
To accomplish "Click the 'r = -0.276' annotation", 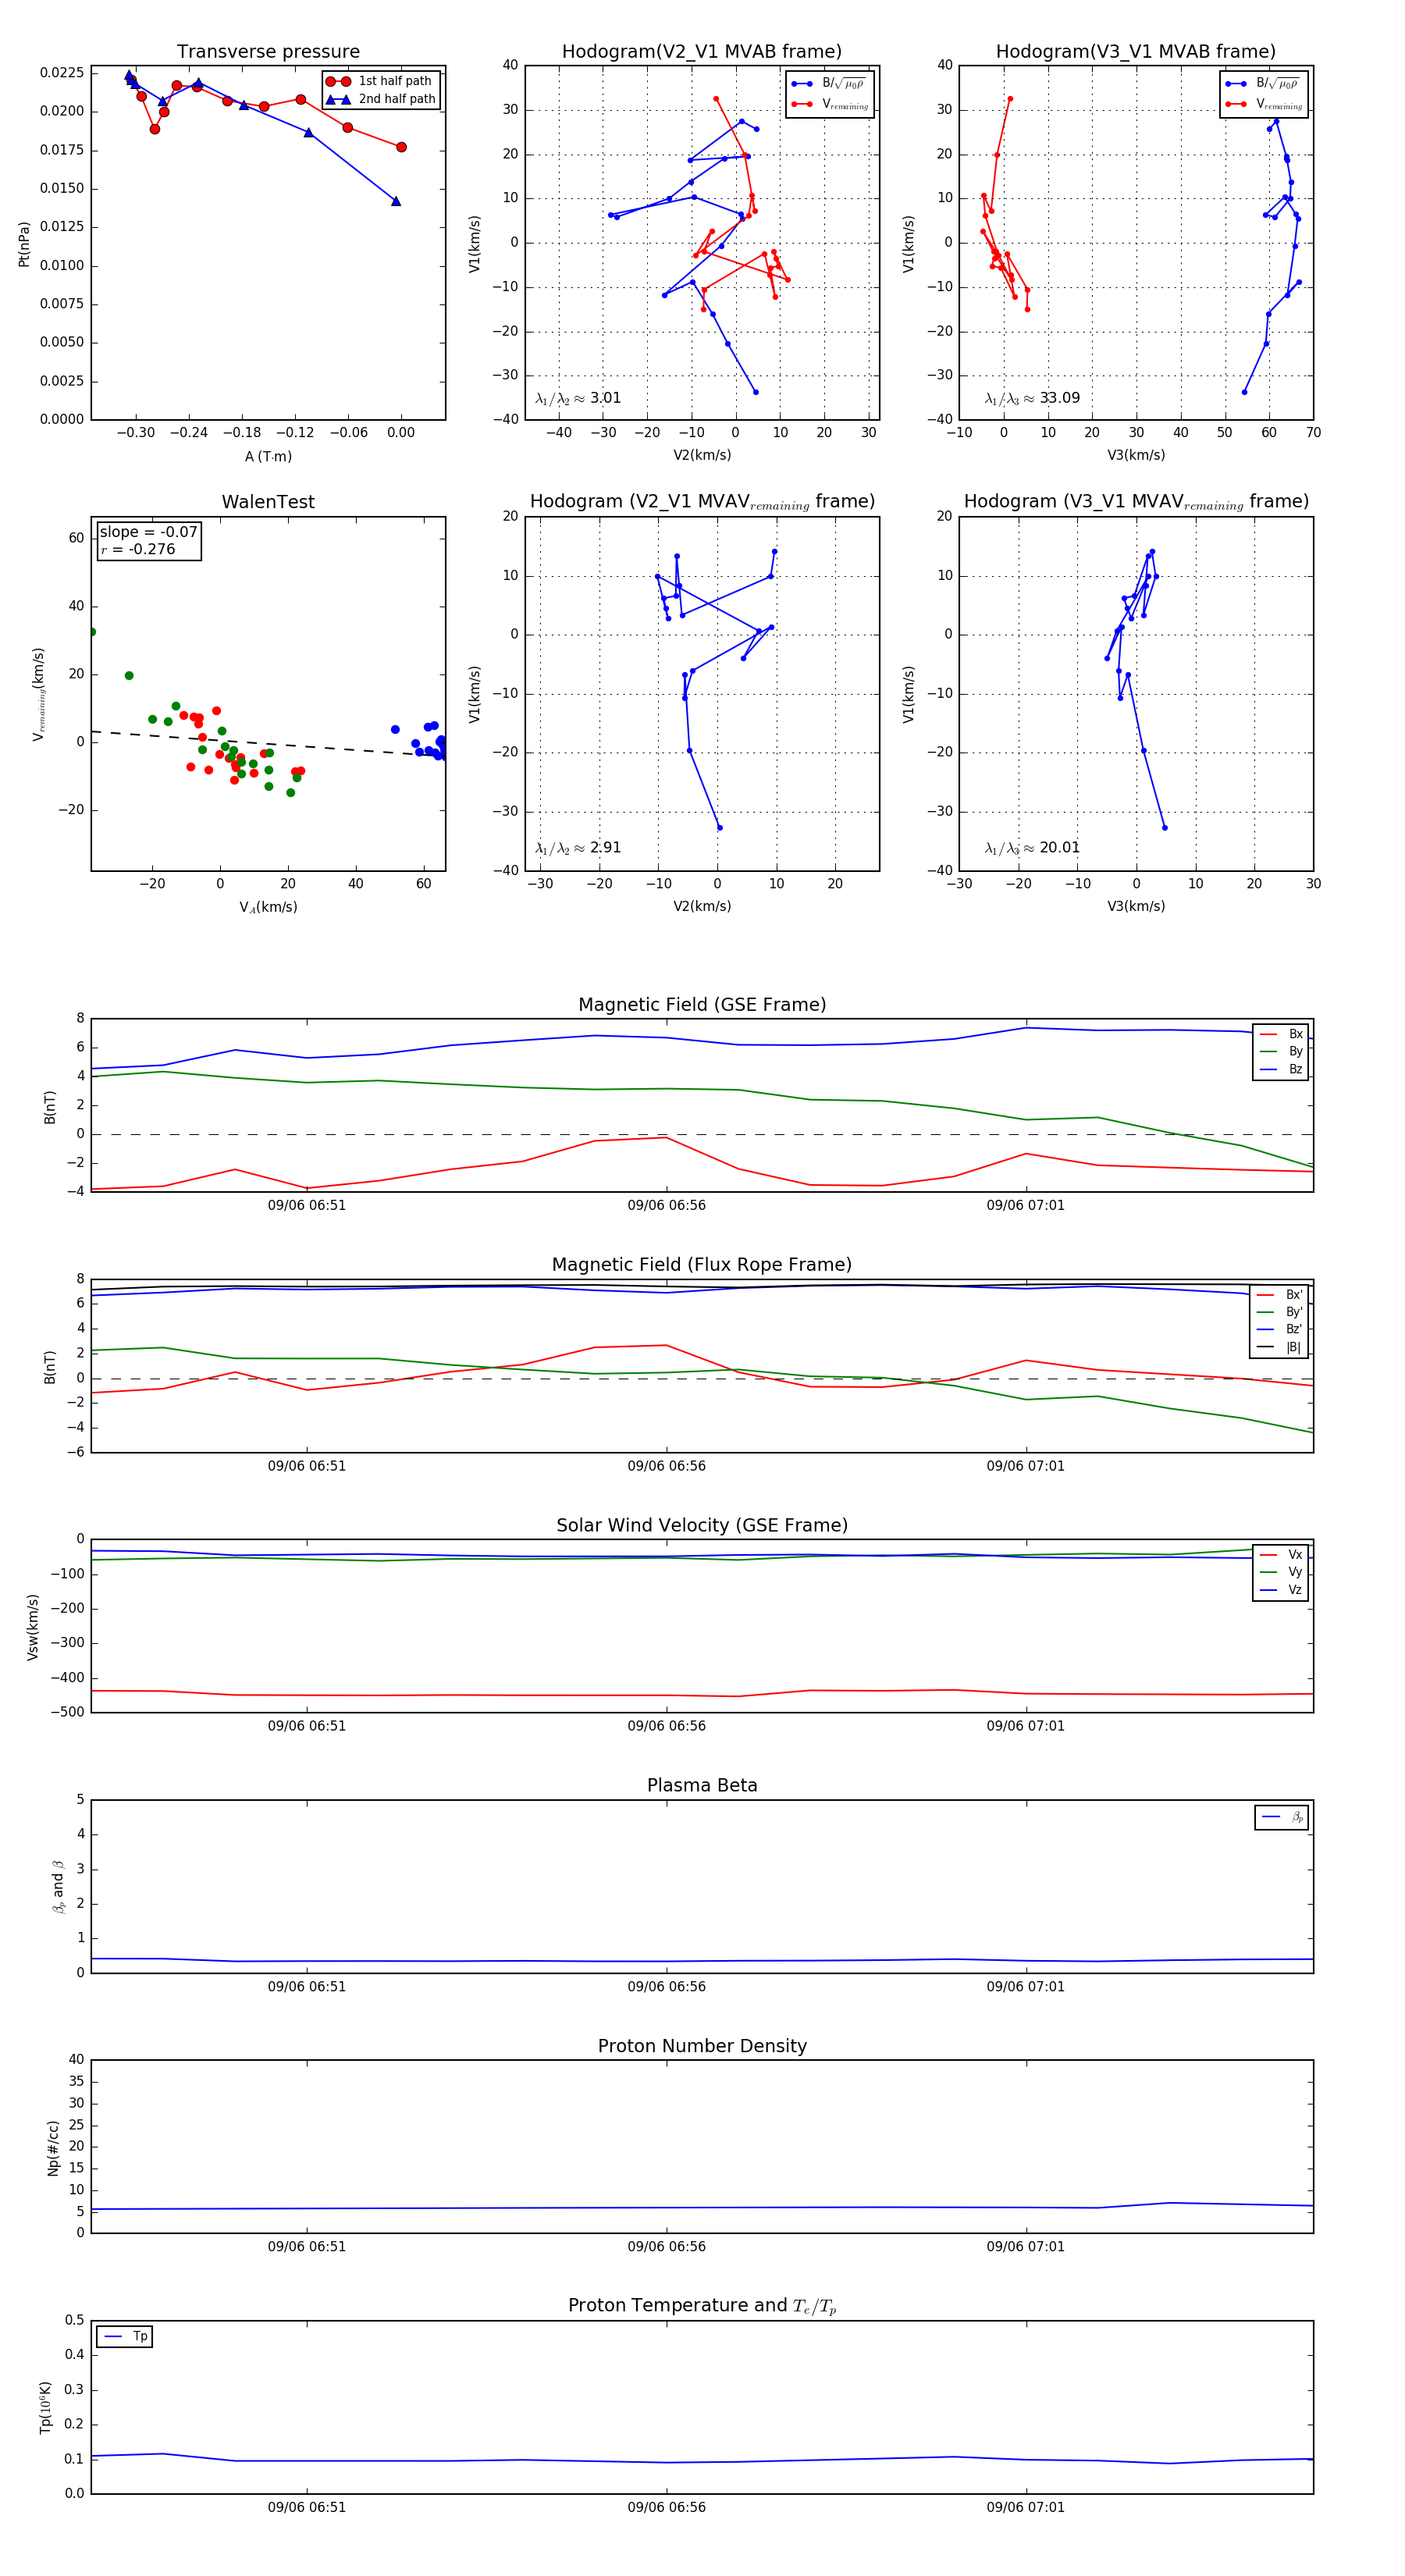I will [x=138, y=549].
